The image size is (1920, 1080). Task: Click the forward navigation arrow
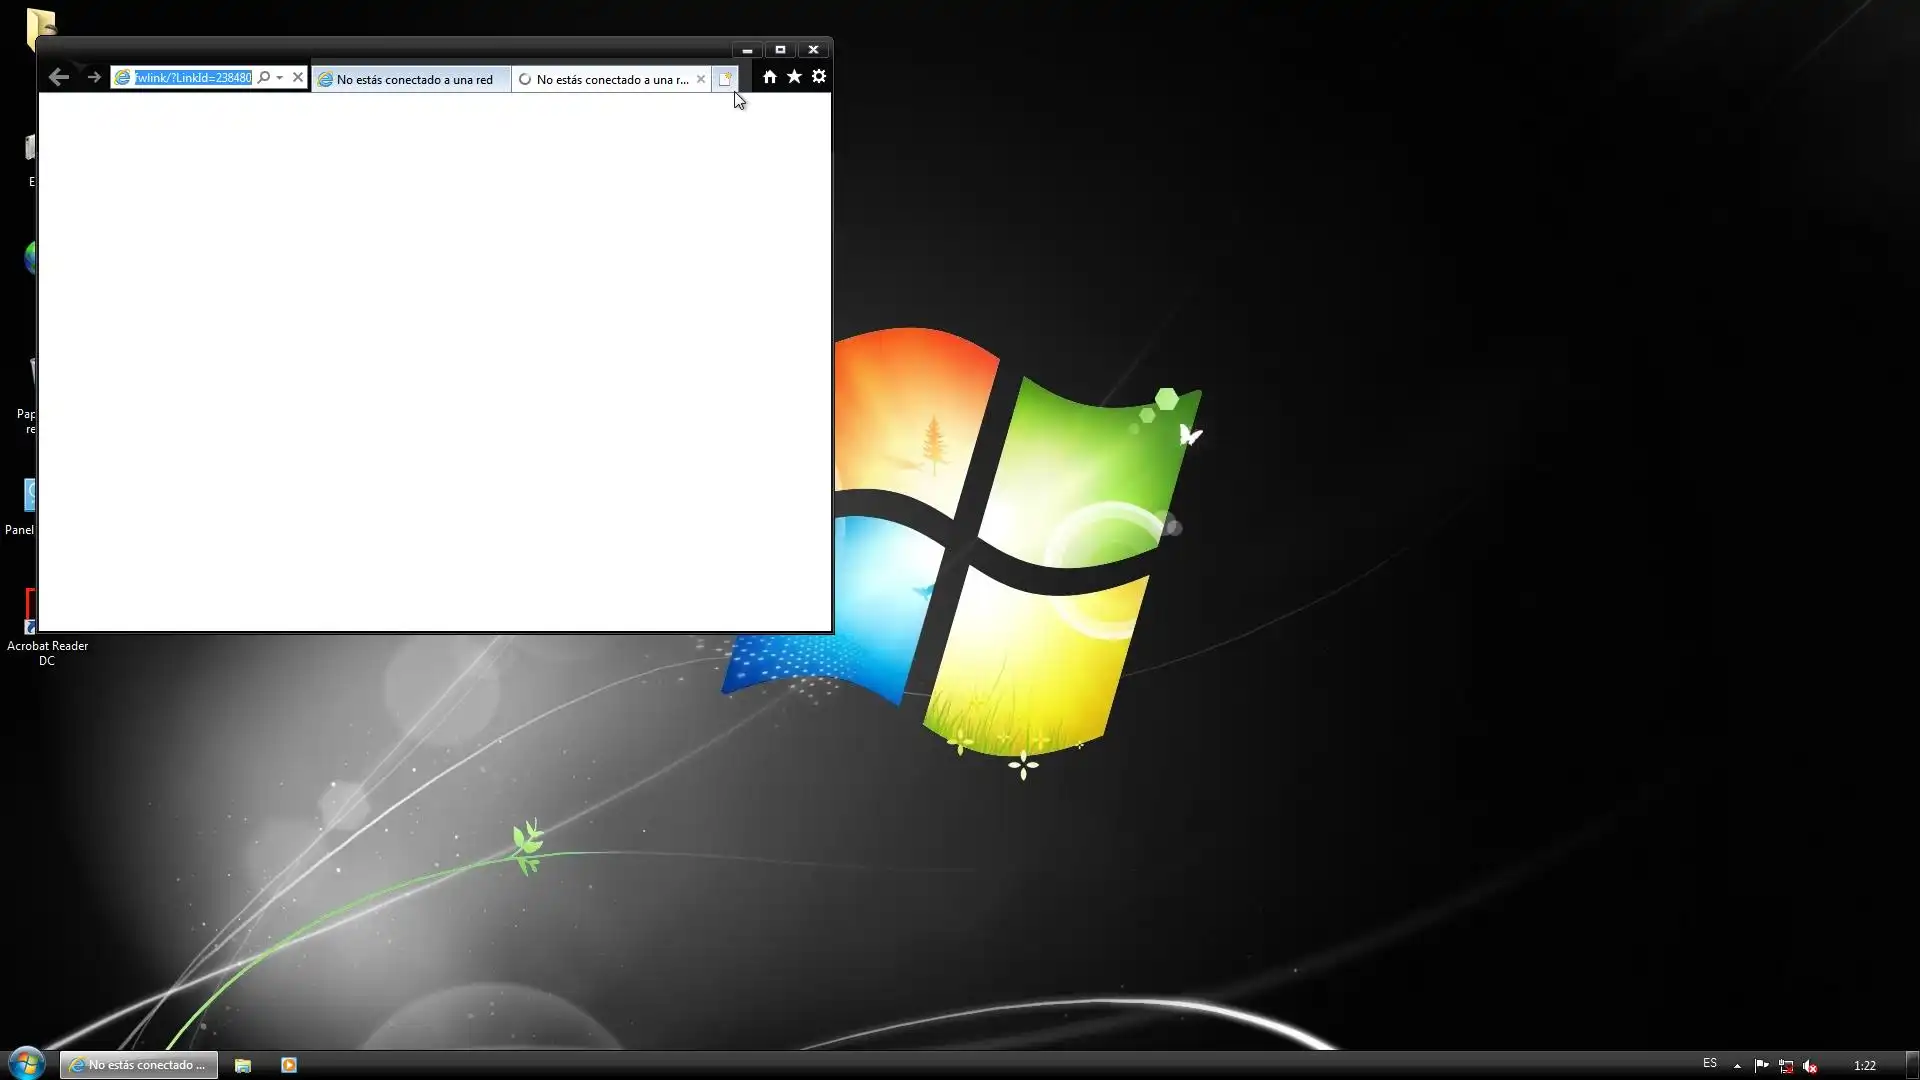point(94,77)
